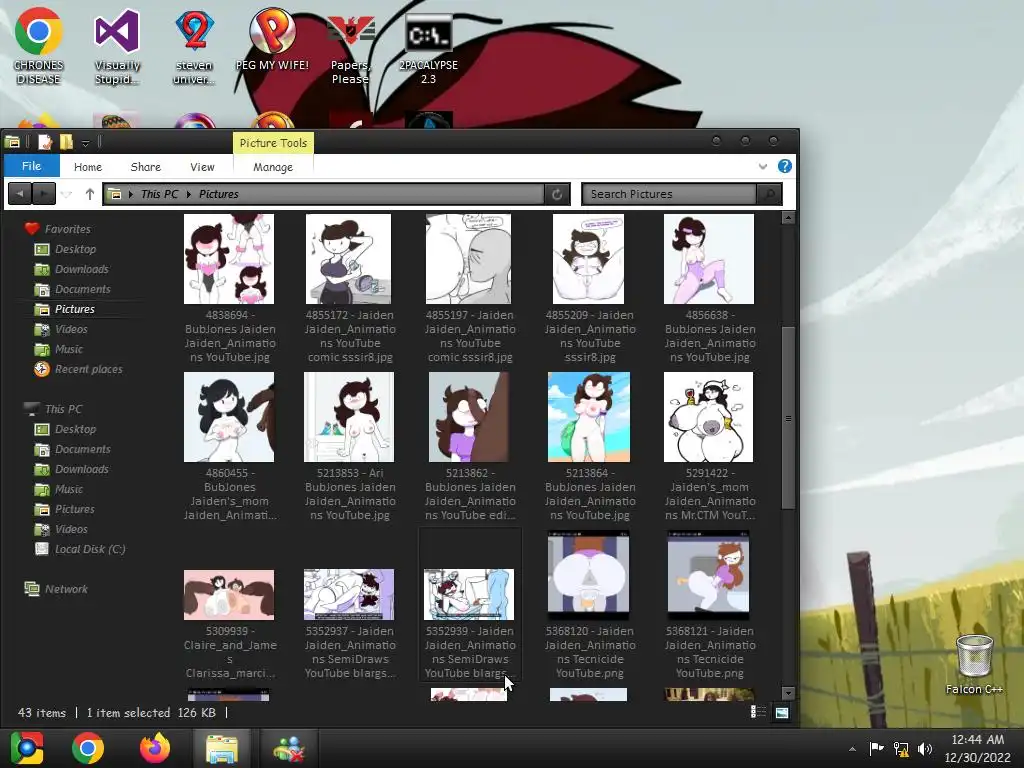
Task: Open the recent locations dropdown arrow
Action: click(x=66, y=194)
